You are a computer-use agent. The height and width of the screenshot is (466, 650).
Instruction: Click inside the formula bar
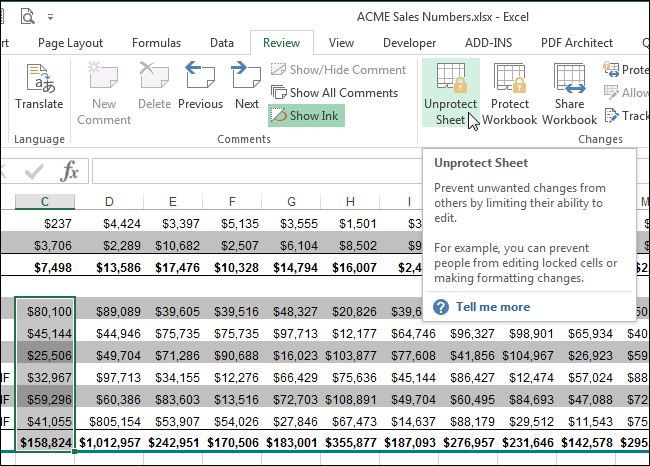point(257,171)
